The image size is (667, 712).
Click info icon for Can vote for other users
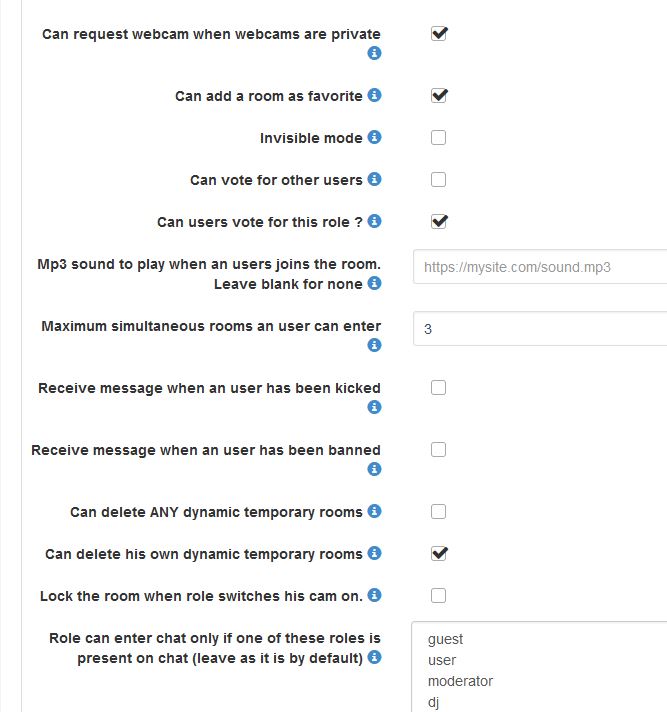click(375, 179)
